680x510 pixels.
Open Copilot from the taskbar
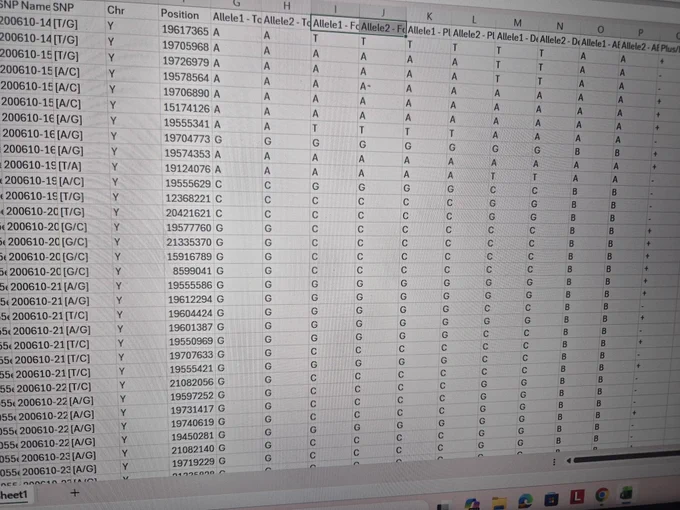click(472, 504)
